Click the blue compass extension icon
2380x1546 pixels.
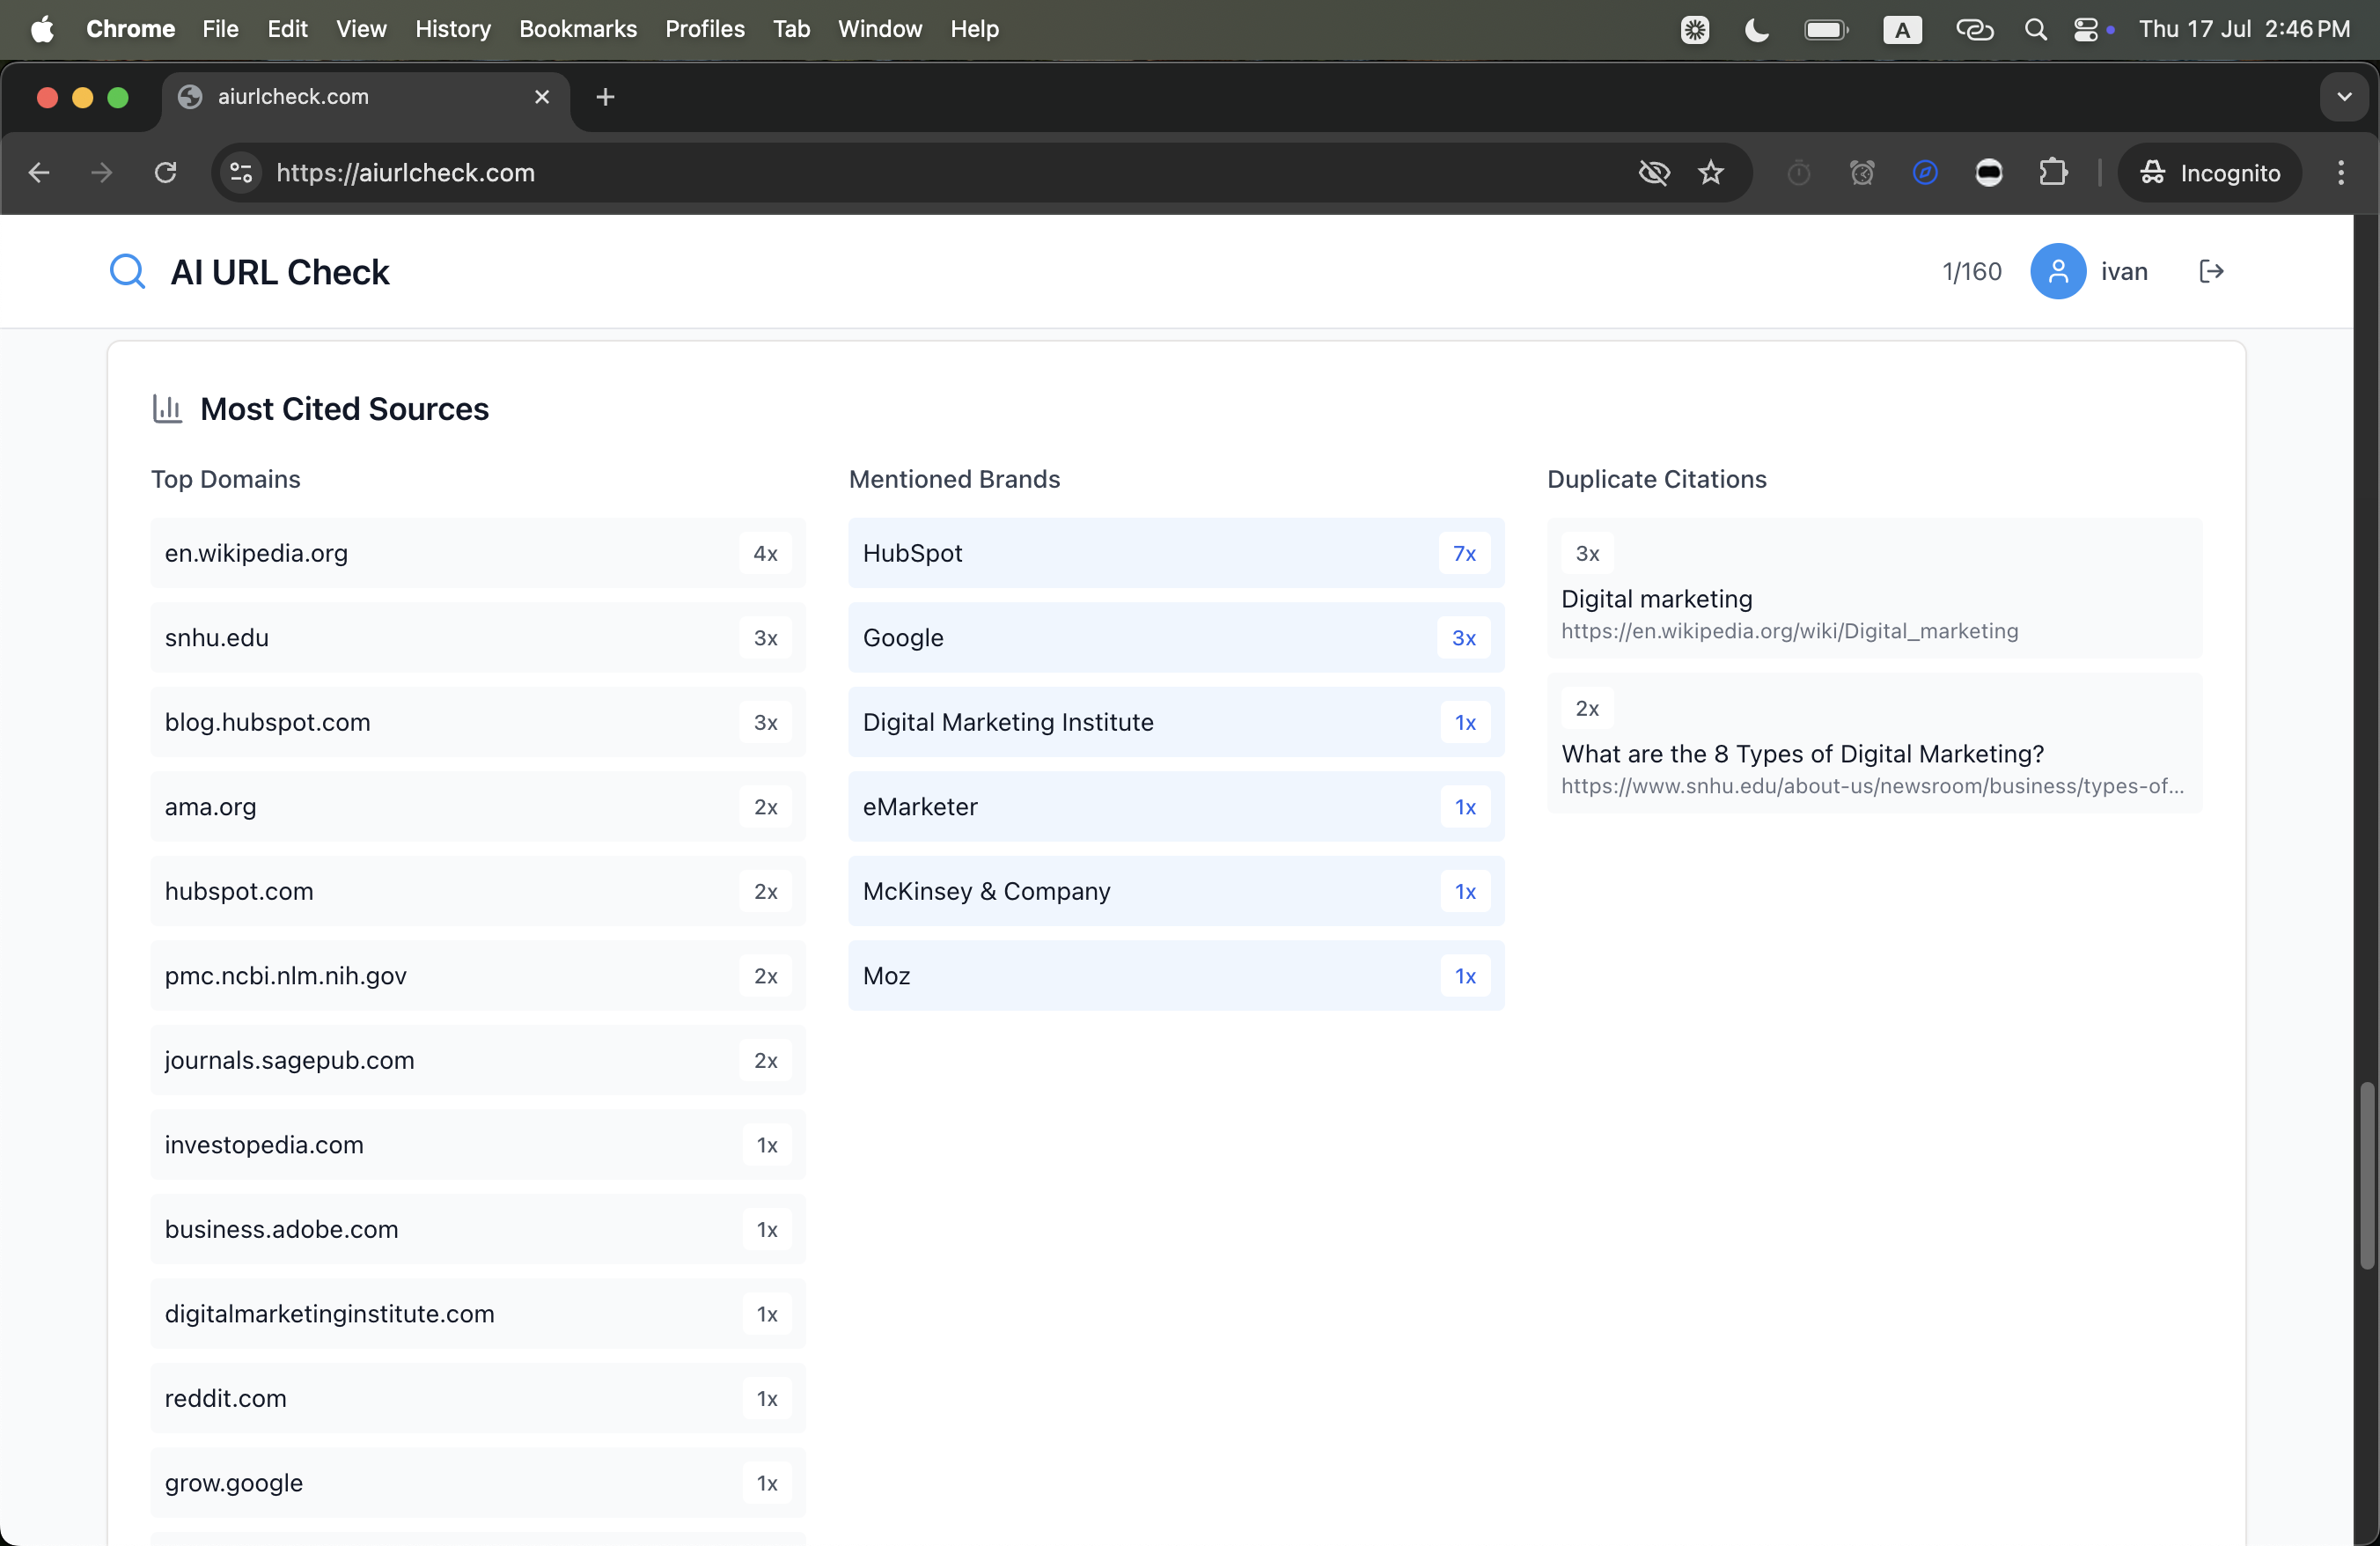1925,172
